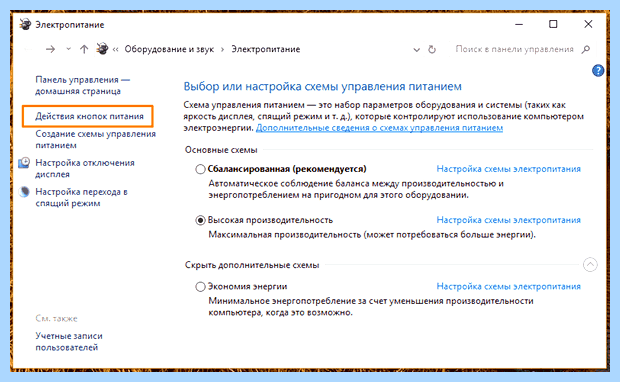Screen dimensions: 620x382
Task: Click the display shutdown settings monitor icon
Action: (x=24, y=163)
